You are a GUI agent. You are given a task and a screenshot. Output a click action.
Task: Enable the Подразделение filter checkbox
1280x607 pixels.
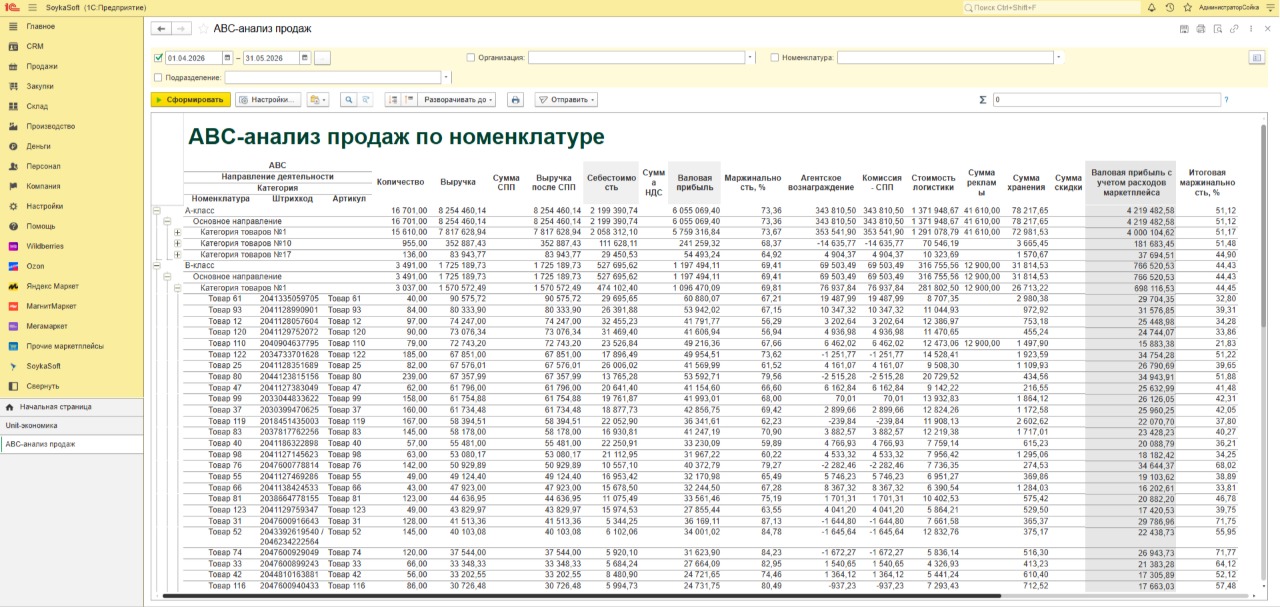pos(158,77)
